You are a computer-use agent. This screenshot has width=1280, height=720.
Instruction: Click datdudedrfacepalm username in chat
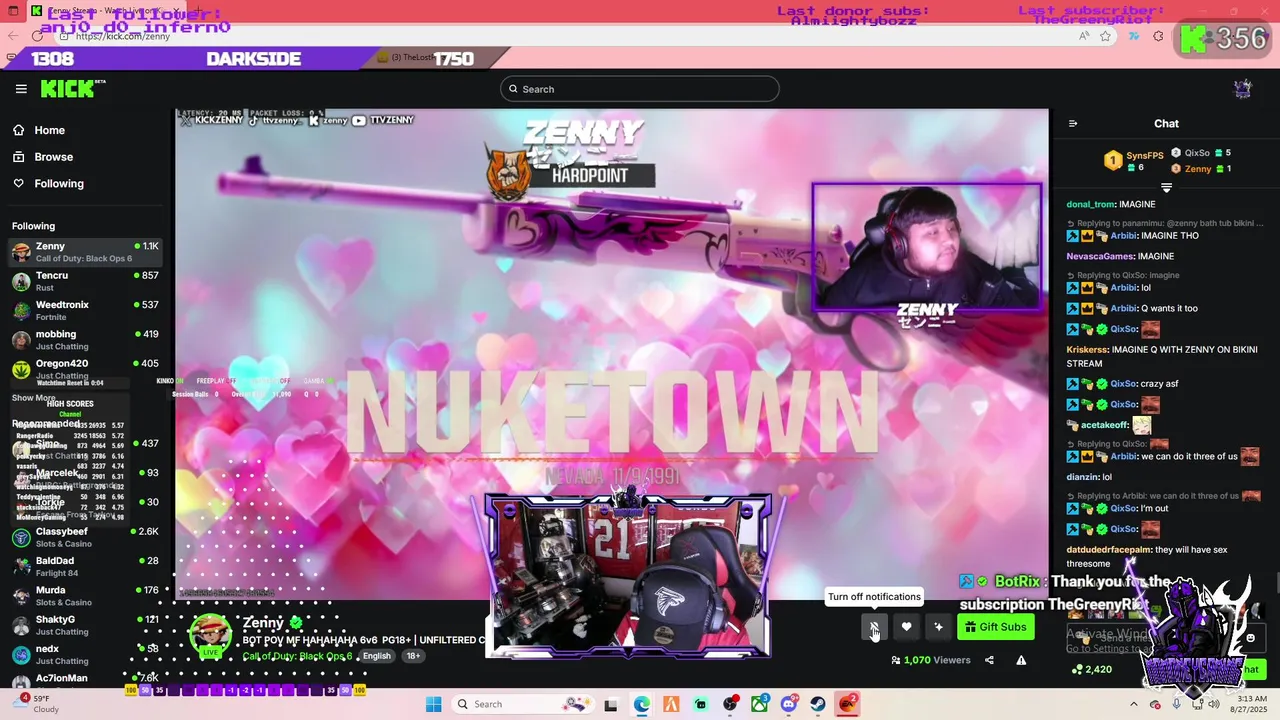(x=1109, y=550)
